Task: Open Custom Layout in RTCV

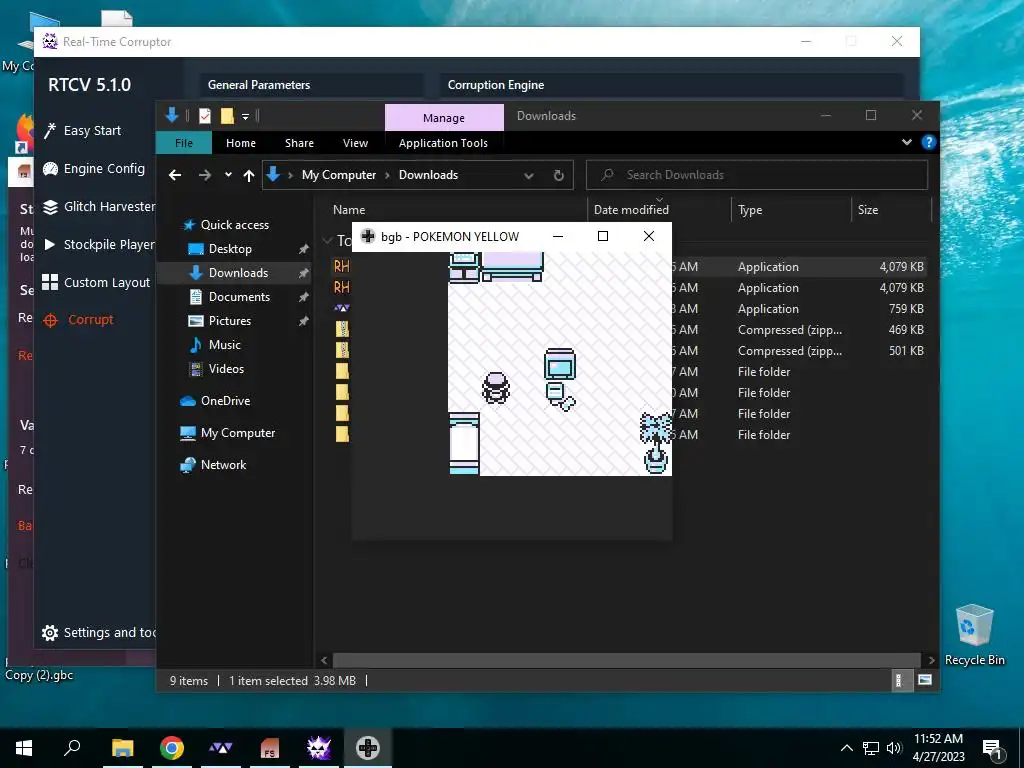Action: point(96,283)
